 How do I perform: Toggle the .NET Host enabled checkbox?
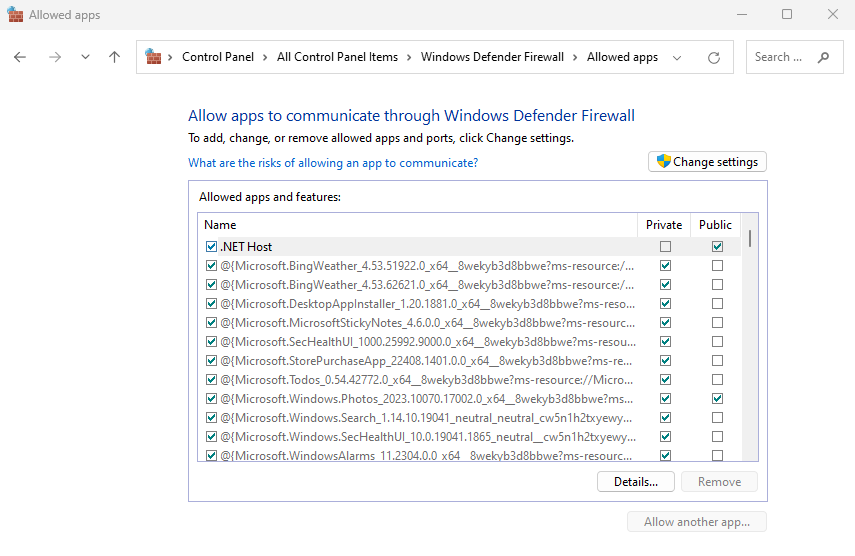click(x=212, y=247)
